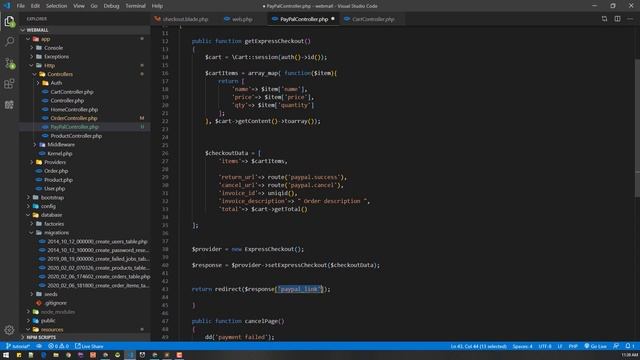
Task: Click the Ln 43, Col 44 cursor position
Action: (x=478, y=346)
